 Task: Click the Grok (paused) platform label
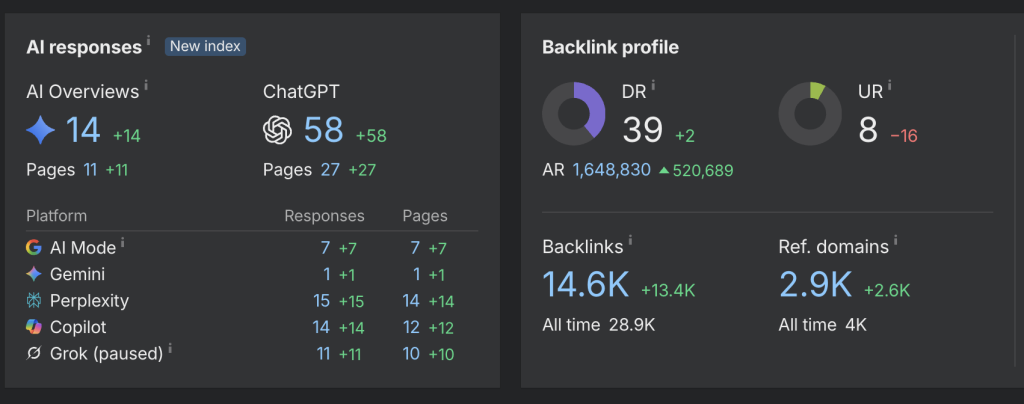[106, 354]
